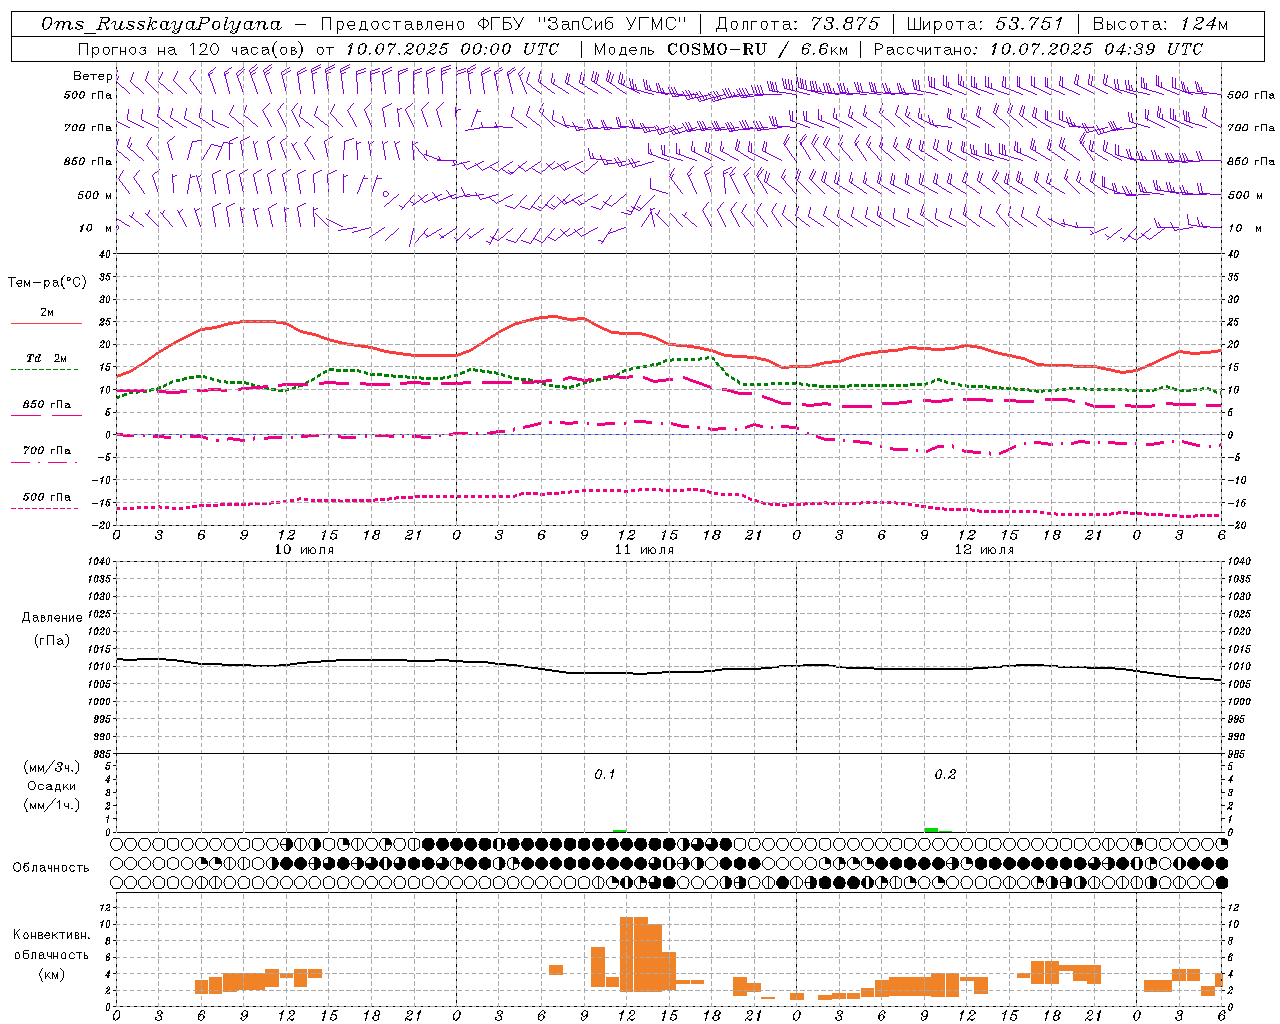Click the 700 гПа temperature legend label
1280x1024 pixels.
pos(46,451)
